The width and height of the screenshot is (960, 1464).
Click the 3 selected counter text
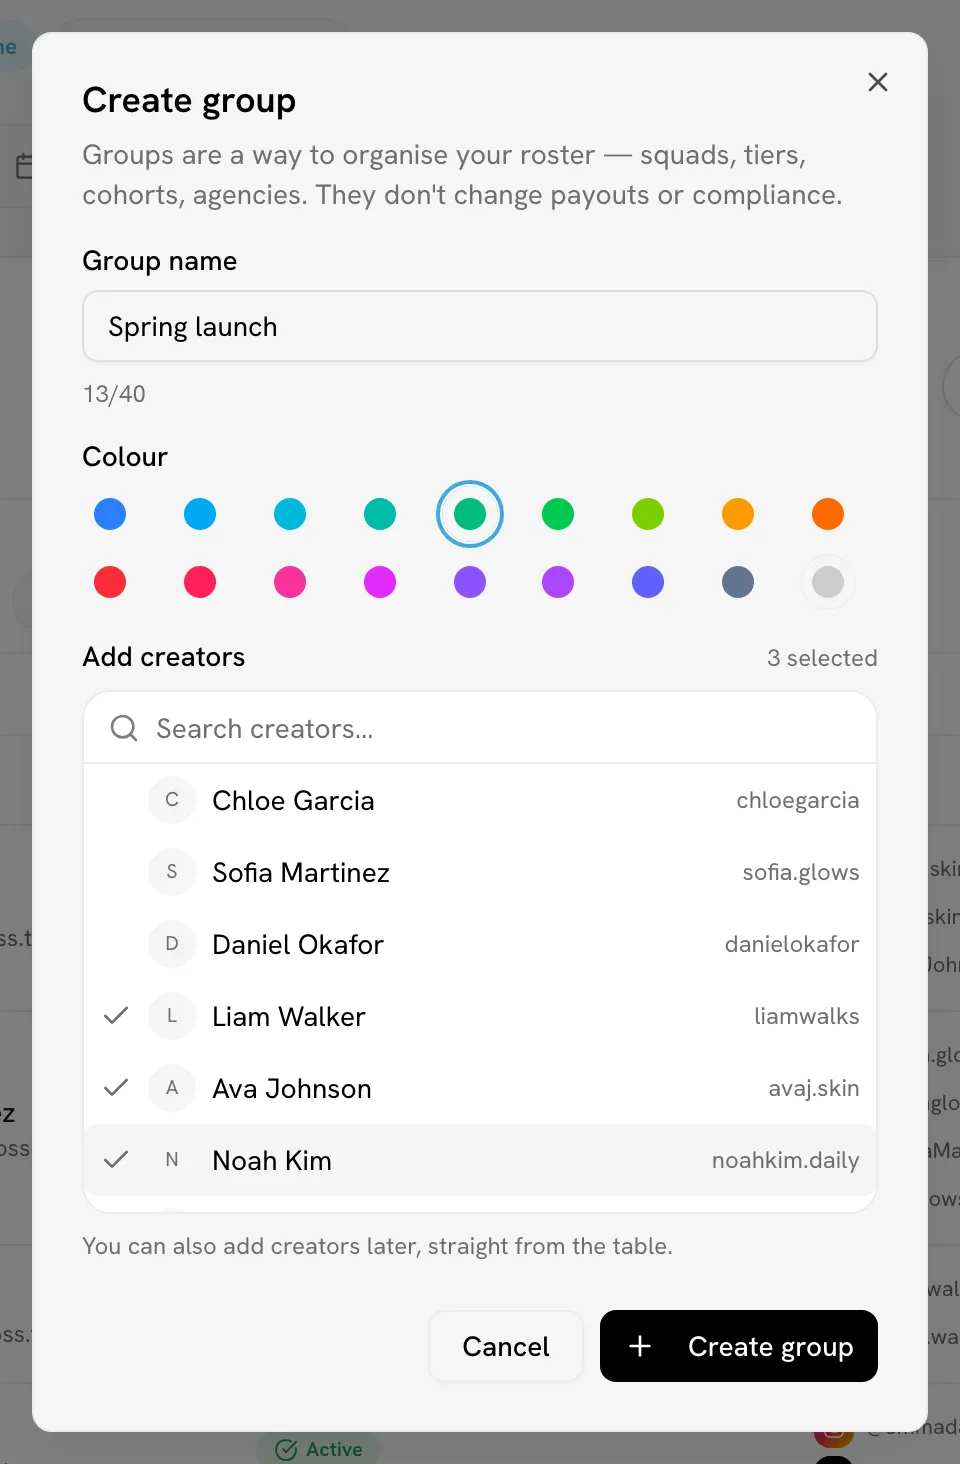(822, 658)
